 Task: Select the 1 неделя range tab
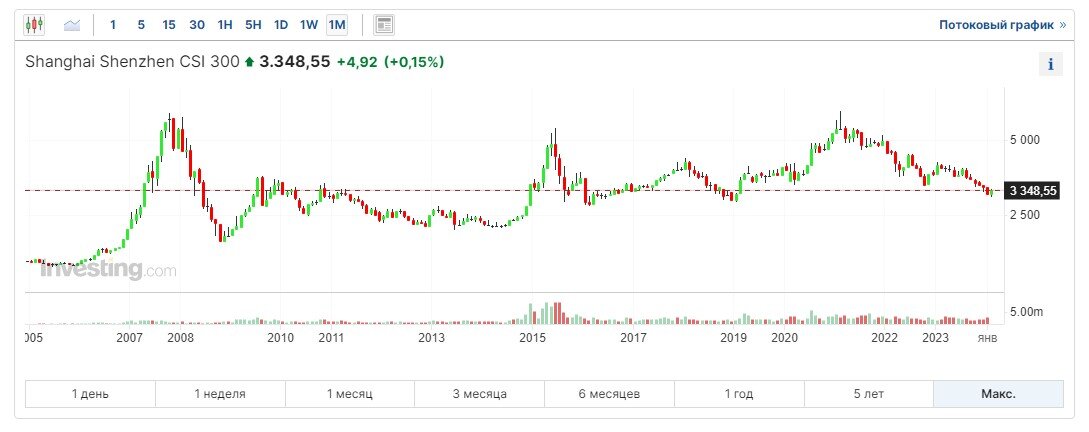point(220,394)
